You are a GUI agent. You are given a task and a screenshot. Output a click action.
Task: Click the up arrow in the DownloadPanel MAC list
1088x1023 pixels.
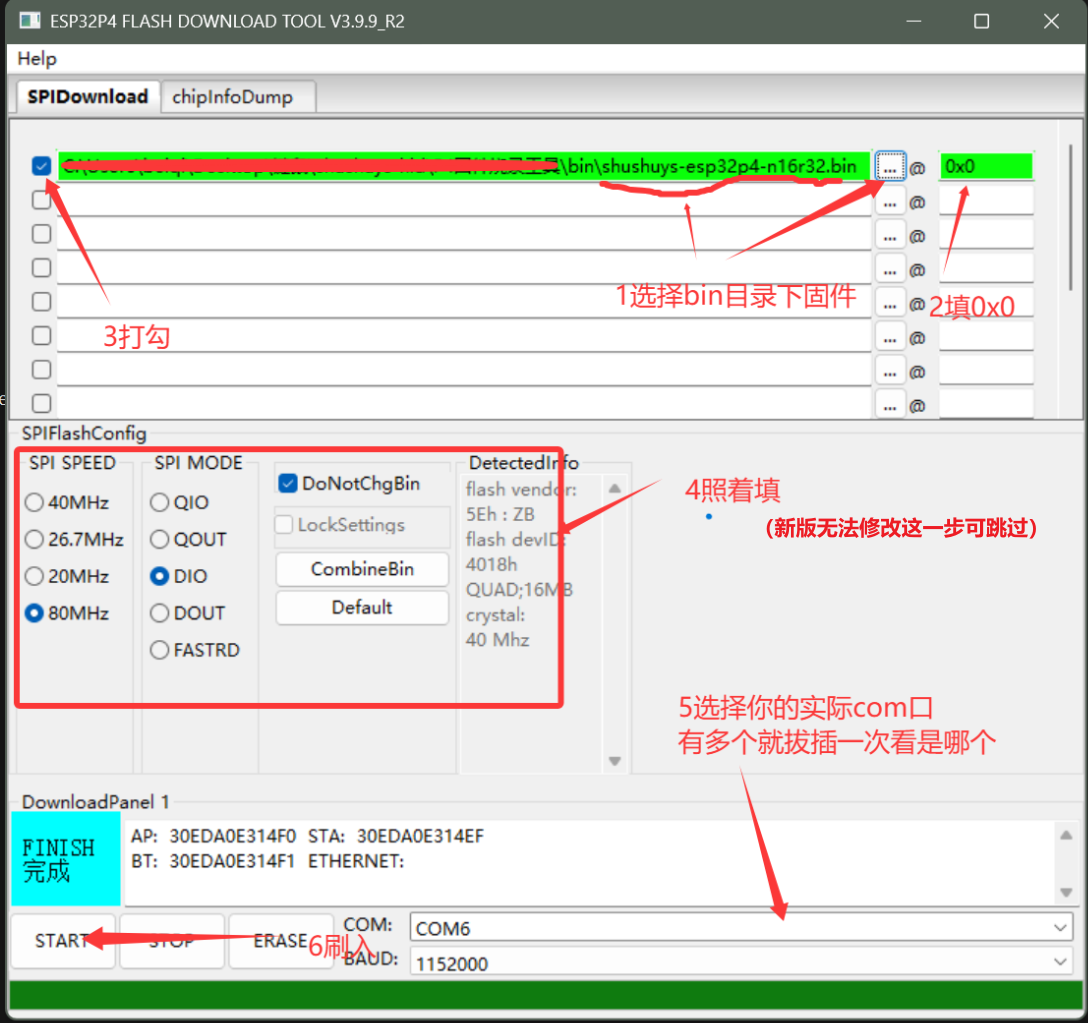pos(1066,836)
